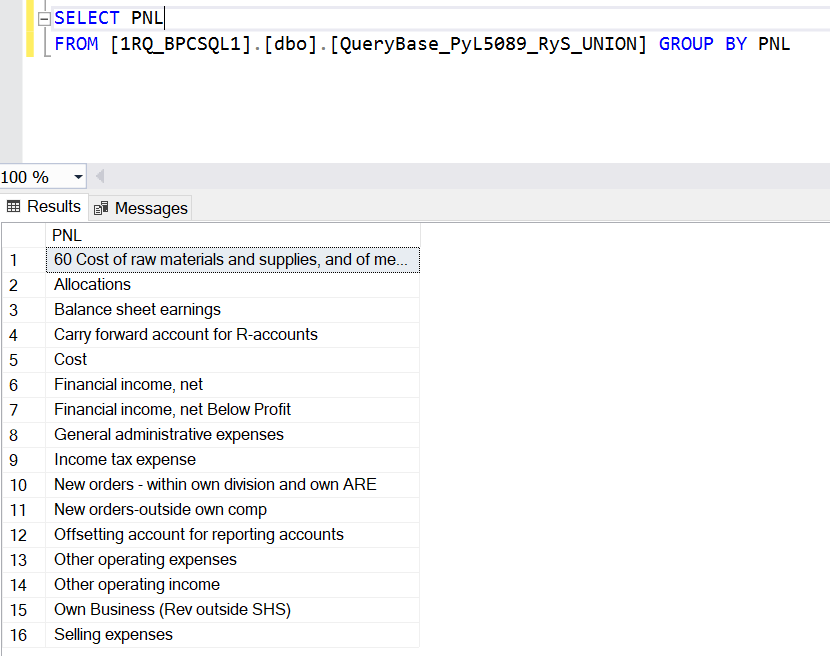Click row header number 9

pyautogui.click(x=24, y=460)
